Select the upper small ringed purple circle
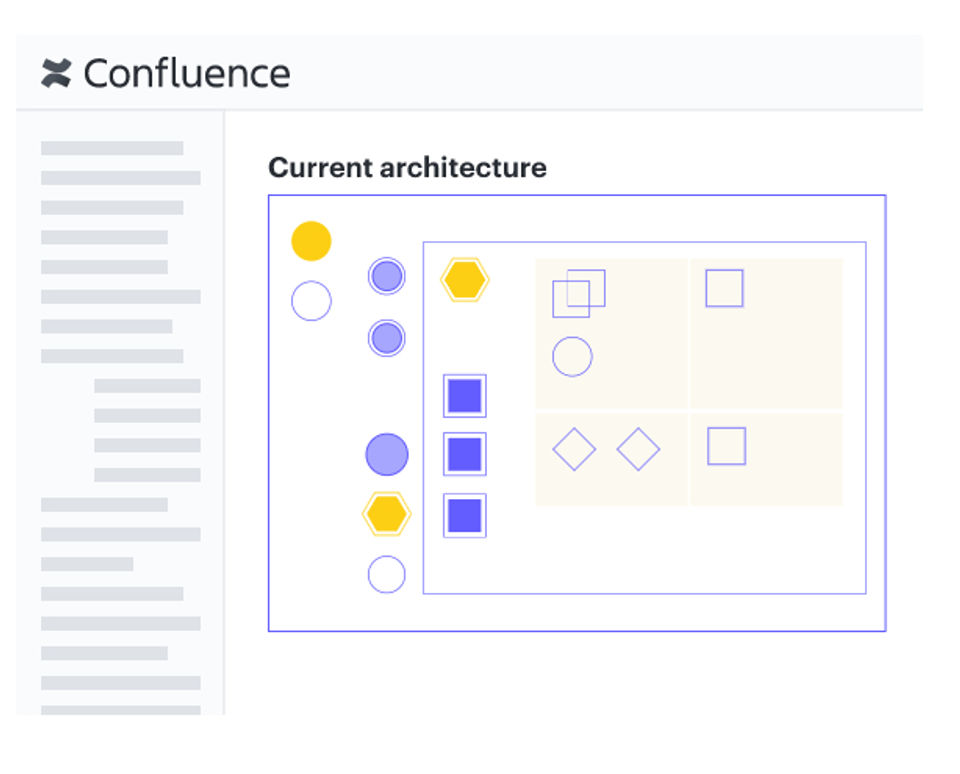The width and height of the screenshot is (960, 774). [387, 276]
